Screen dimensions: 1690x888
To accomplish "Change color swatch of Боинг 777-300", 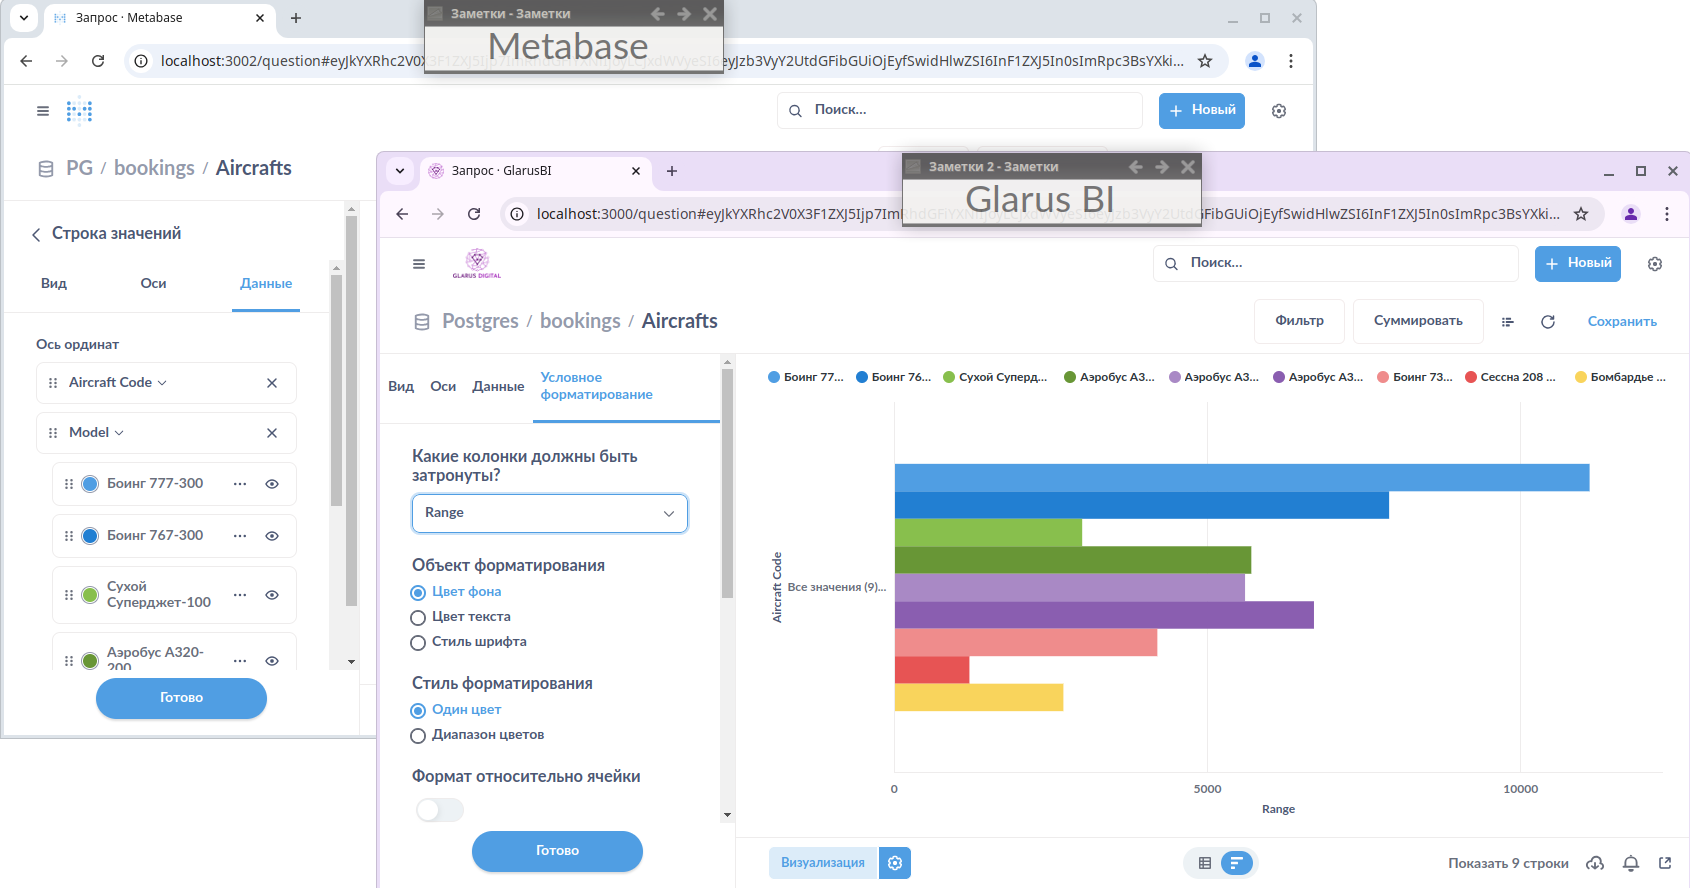I will point(90,484).
